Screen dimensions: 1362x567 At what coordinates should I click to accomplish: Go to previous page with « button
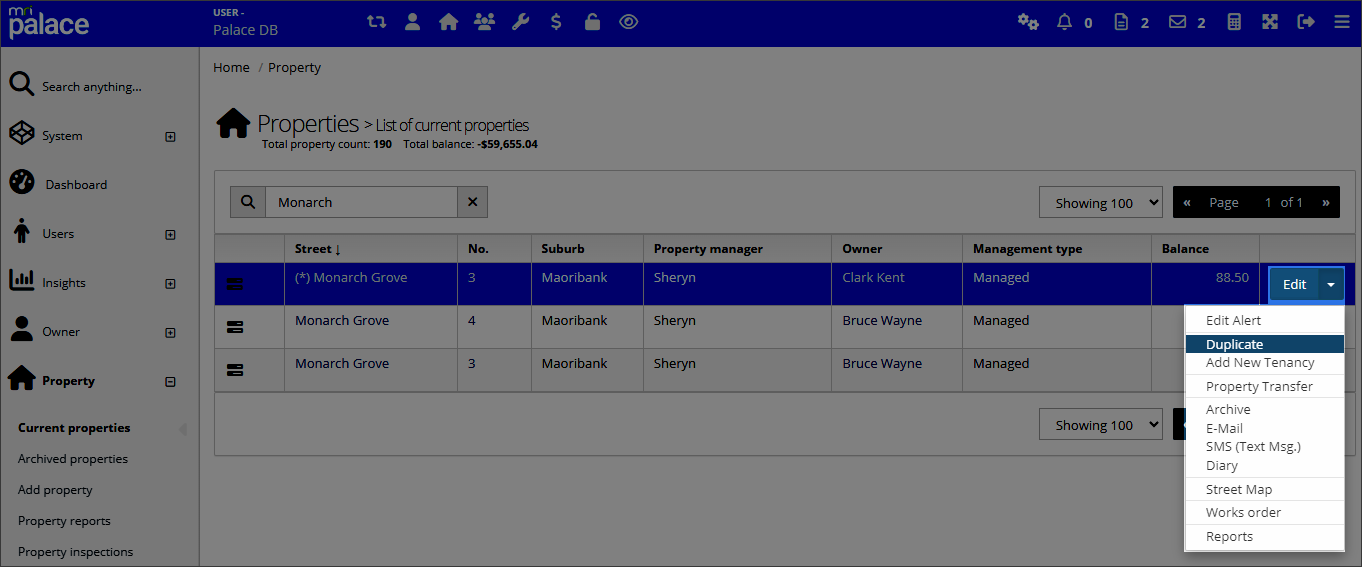click(x=1186, y=202)
